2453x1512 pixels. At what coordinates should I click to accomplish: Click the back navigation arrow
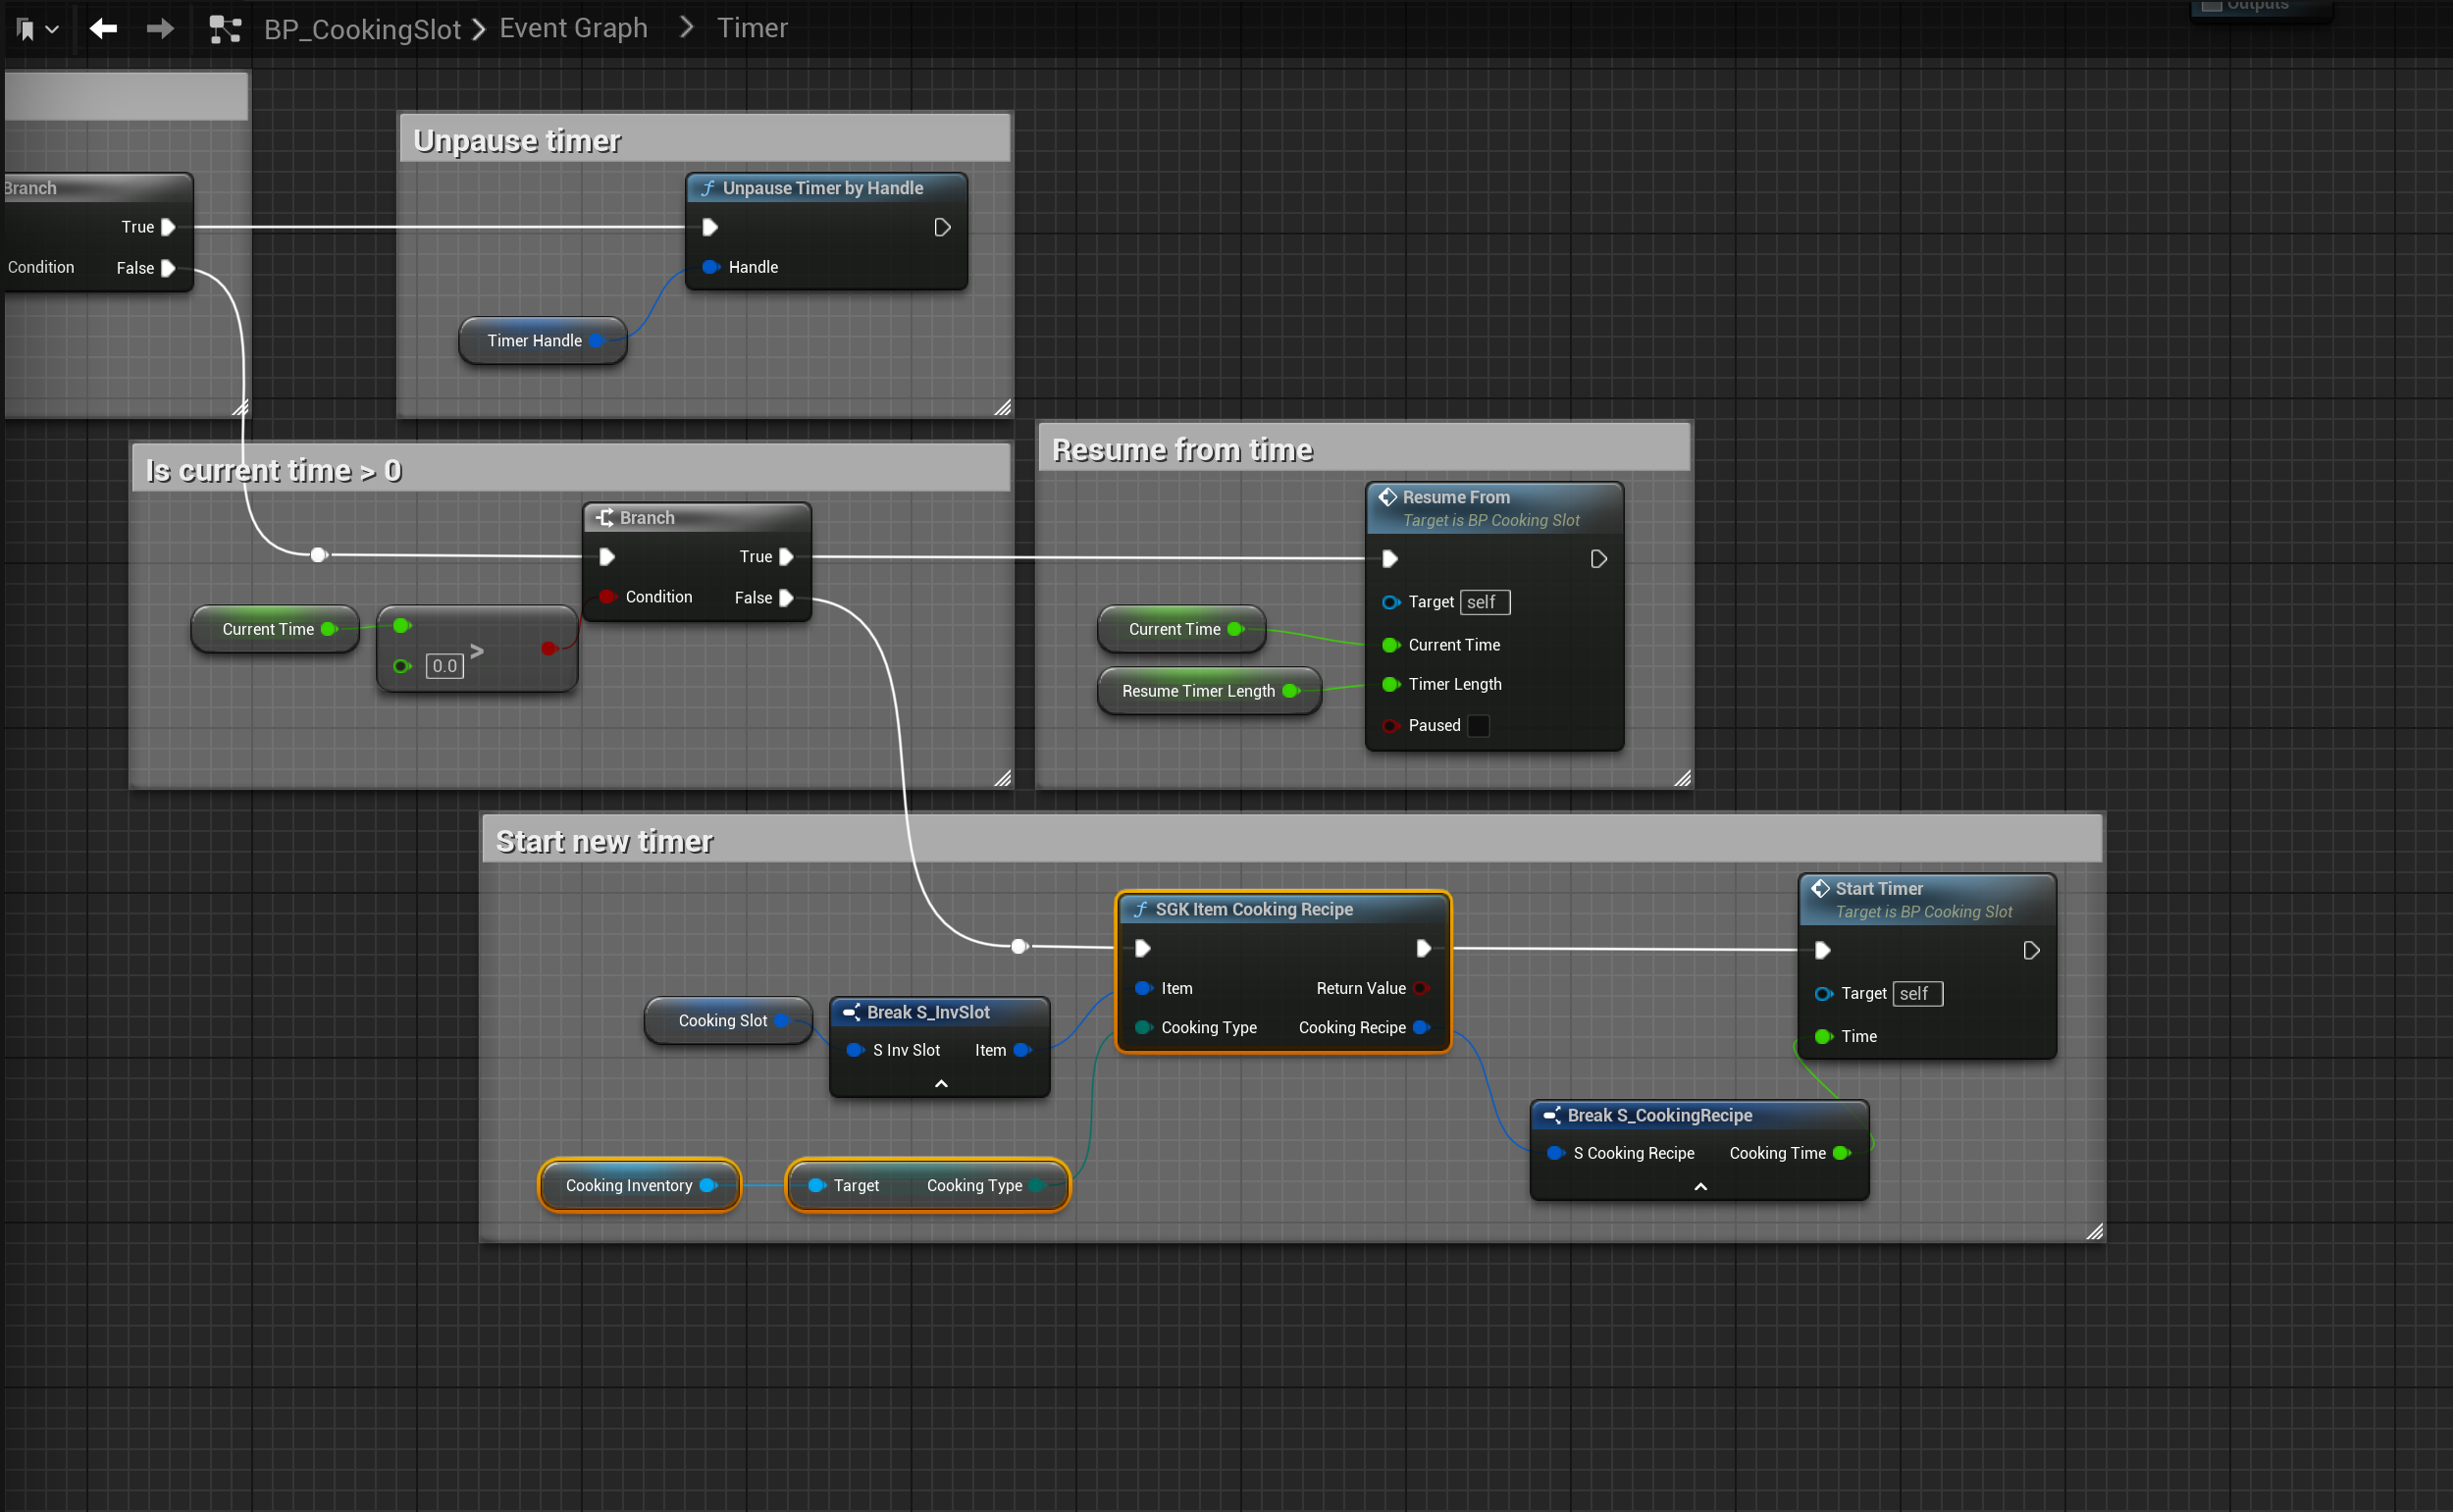[x=103, y=29]
